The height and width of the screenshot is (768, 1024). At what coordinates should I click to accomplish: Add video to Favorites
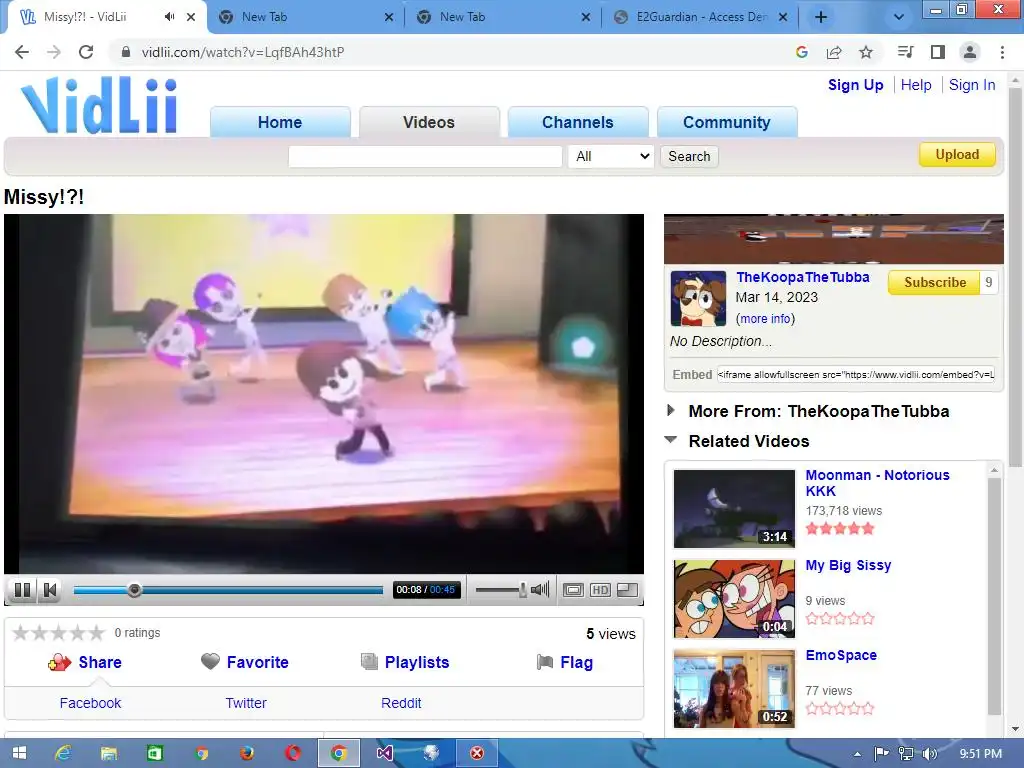pyautogui.click(x=244, y=662)
